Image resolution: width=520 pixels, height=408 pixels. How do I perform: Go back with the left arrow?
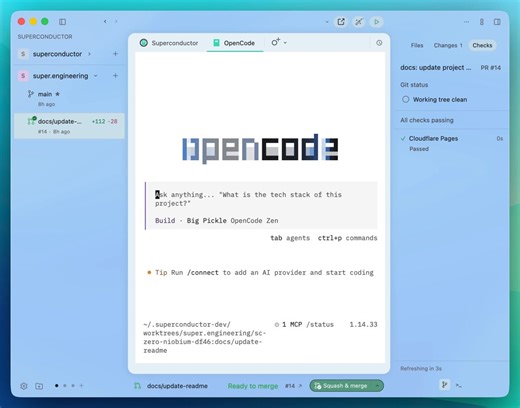(105, 21)
